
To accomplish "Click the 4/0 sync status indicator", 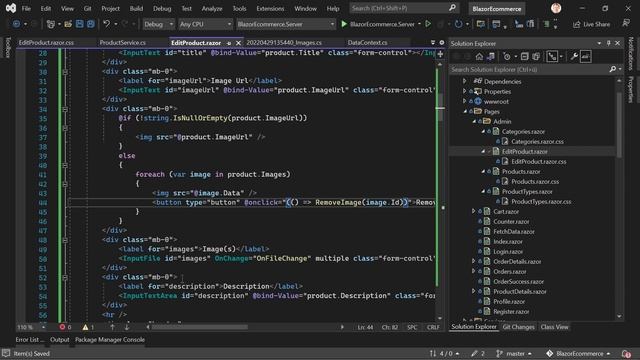I will [444, 353].
